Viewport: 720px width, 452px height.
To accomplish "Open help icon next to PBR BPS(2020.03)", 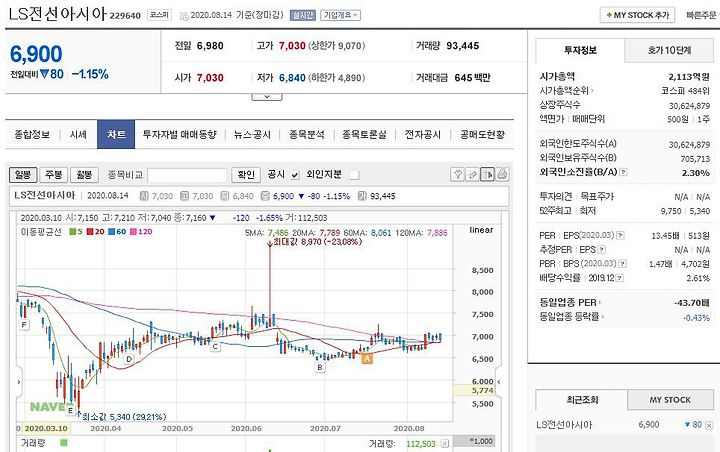I will (x=623, y=264).
